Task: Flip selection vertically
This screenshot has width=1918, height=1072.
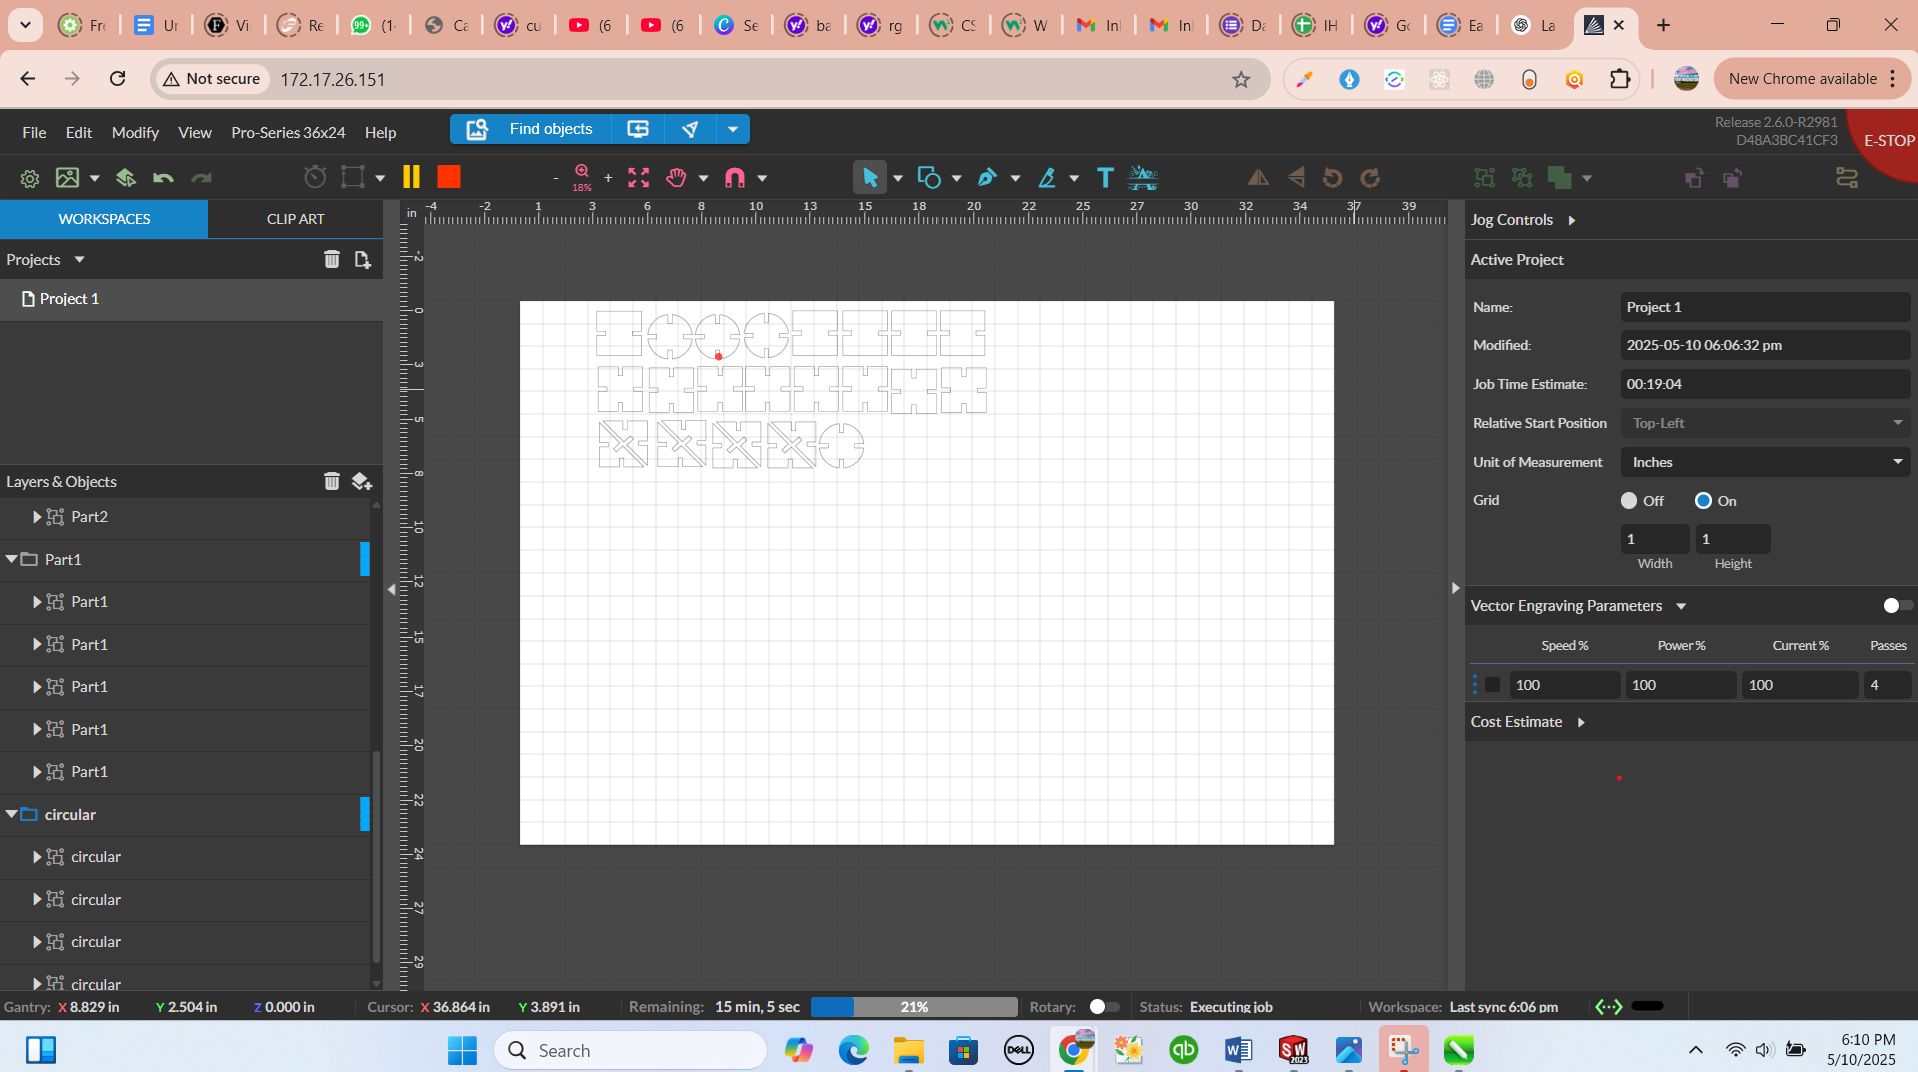Action: pyautogui.click(x=1296, y=178)
